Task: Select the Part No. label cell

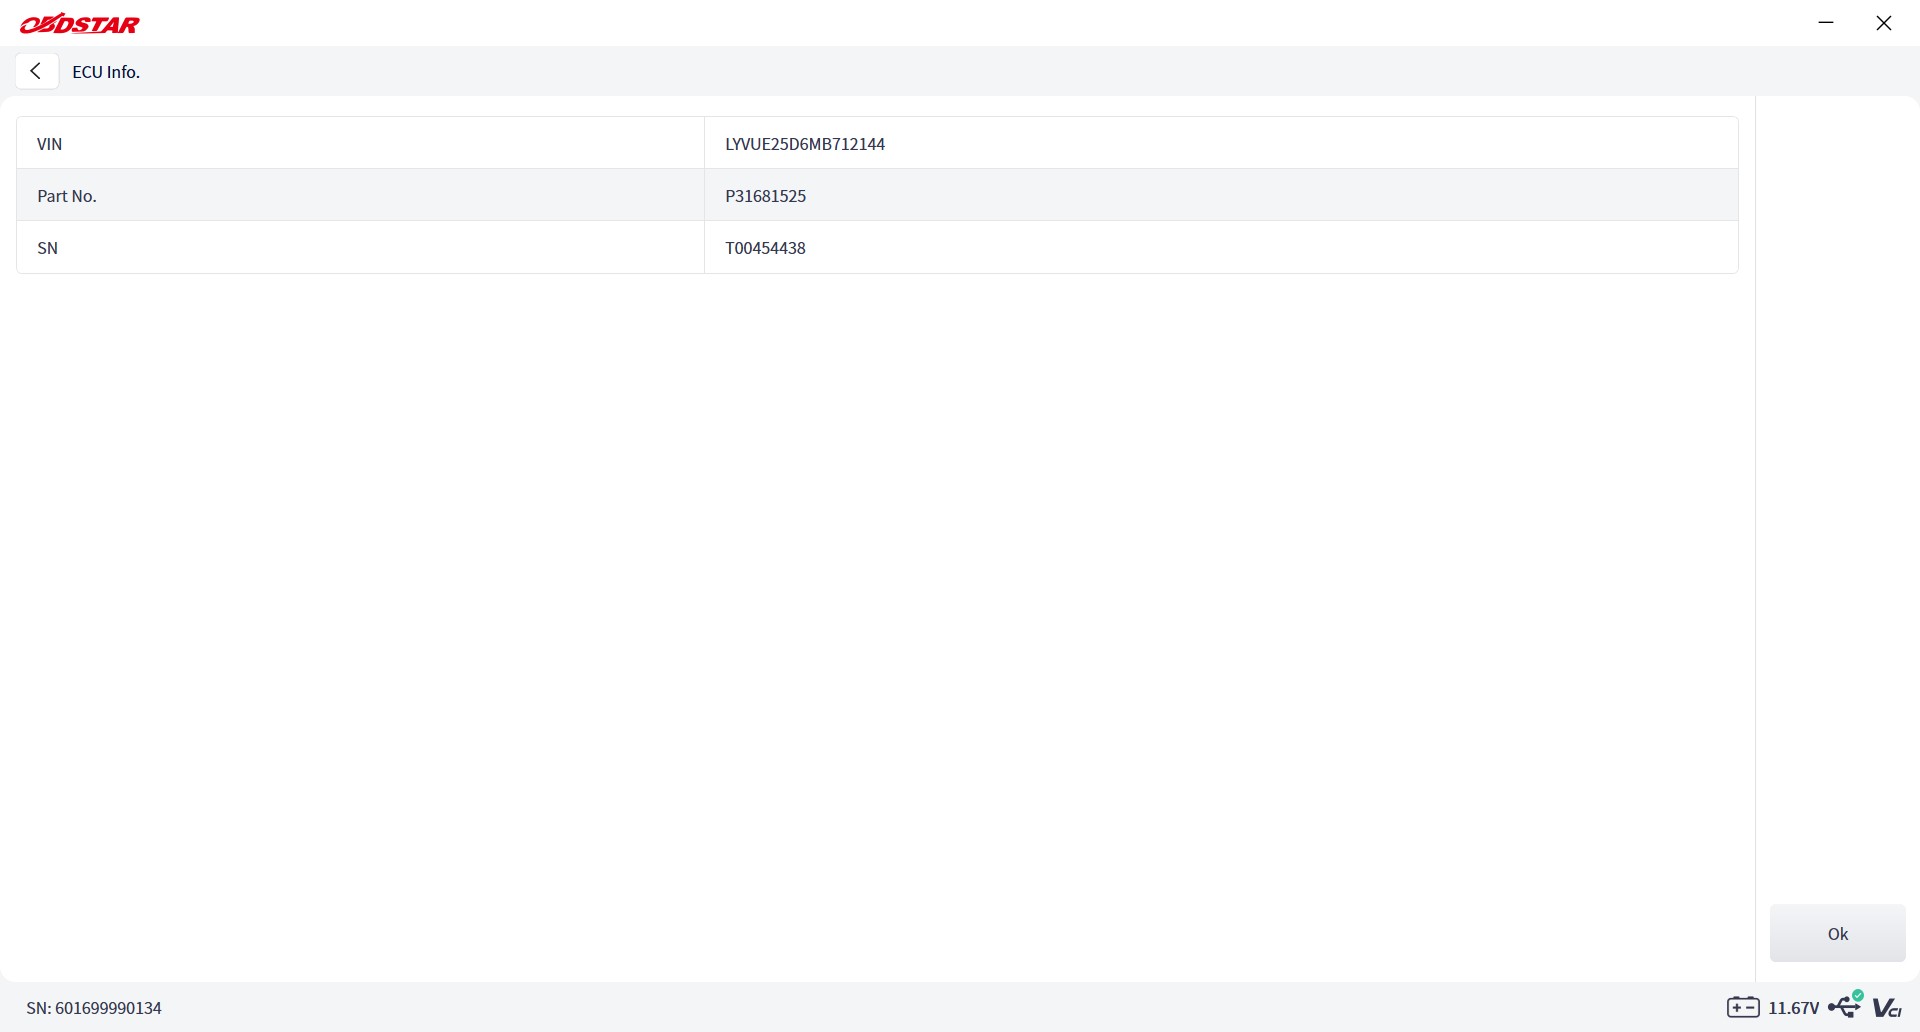Action: 361,195
